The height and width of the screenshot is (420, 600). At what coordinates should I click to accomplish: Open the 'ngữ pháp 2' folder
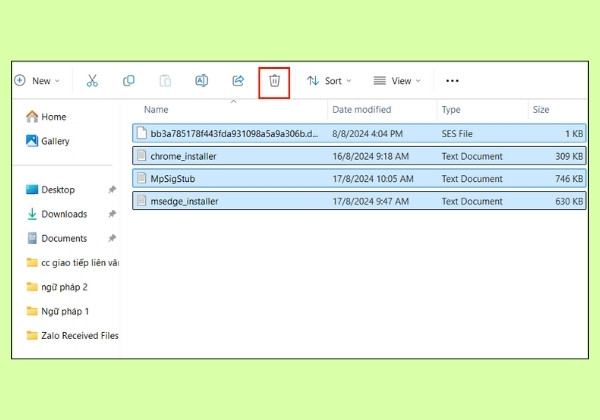[x=57, y=287]
